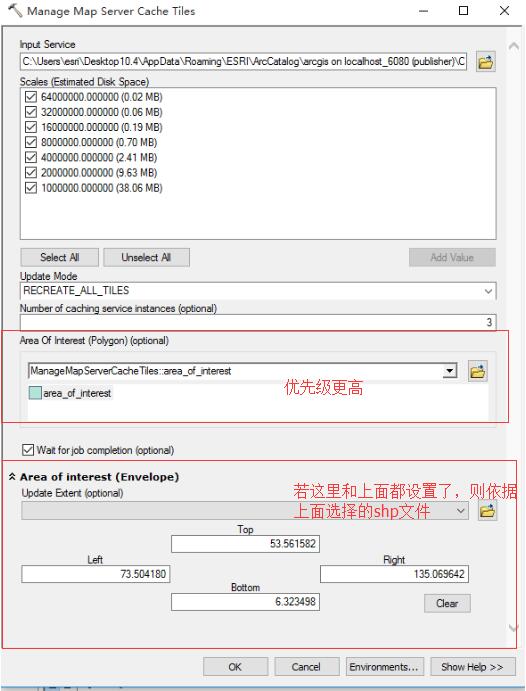Uncheck the 1000000.000000 scale checkbox

point(31,188)
